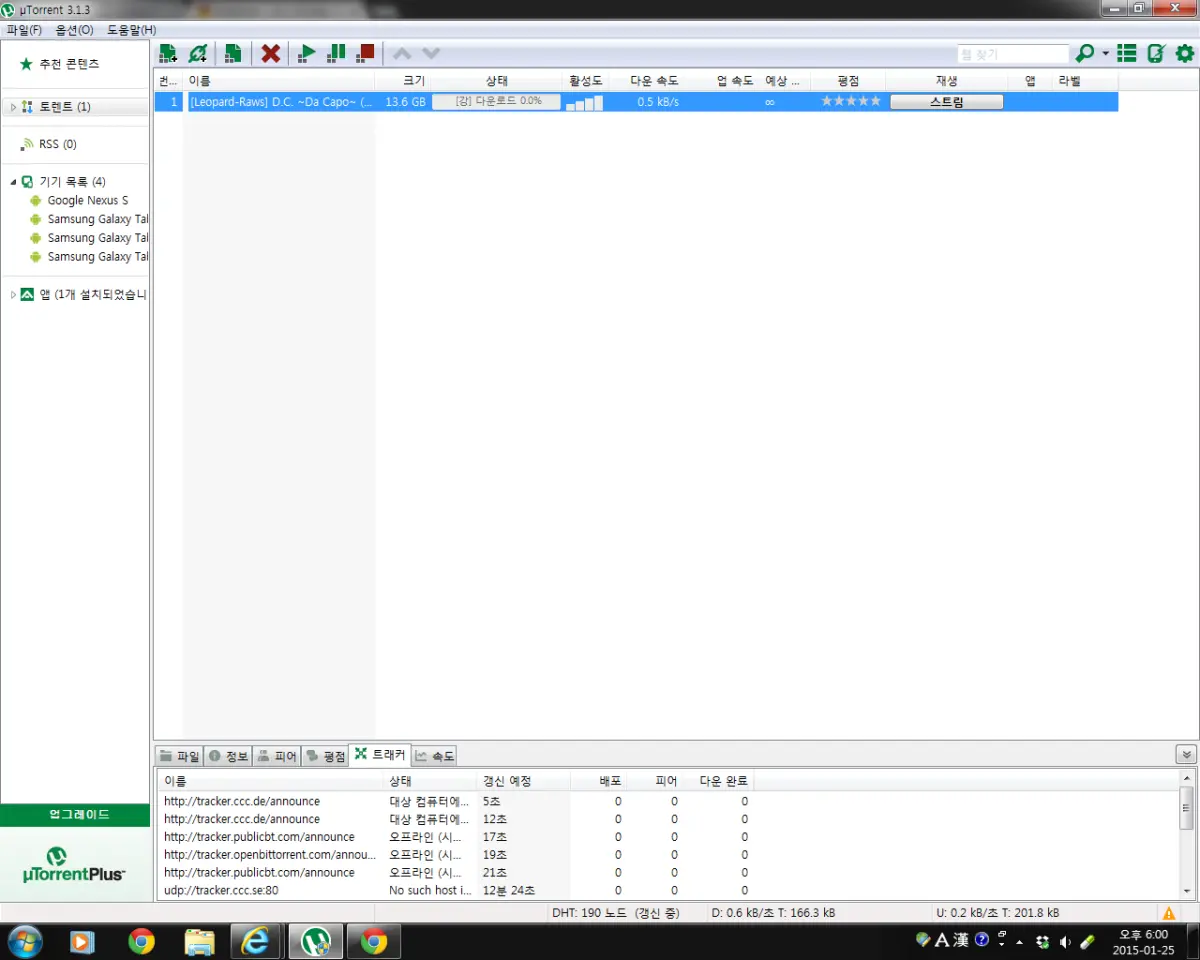1200x960 pixels.
Task: Click the Dropbox tray icon
Action: 1043,941
